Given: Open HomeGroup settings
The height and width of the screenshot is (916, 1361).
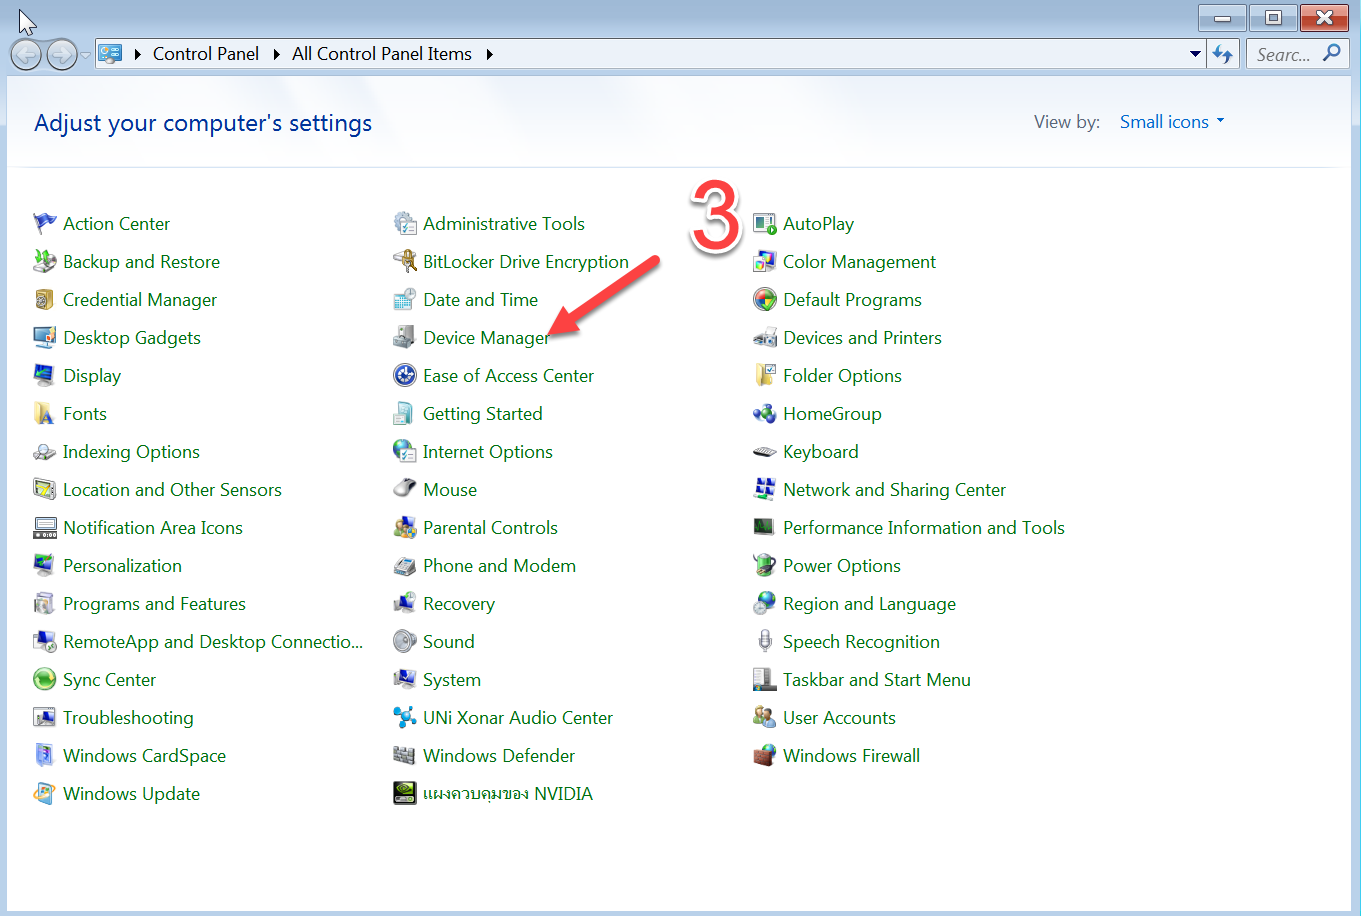Looking at the screenshot, I should [x=832, y=413].
